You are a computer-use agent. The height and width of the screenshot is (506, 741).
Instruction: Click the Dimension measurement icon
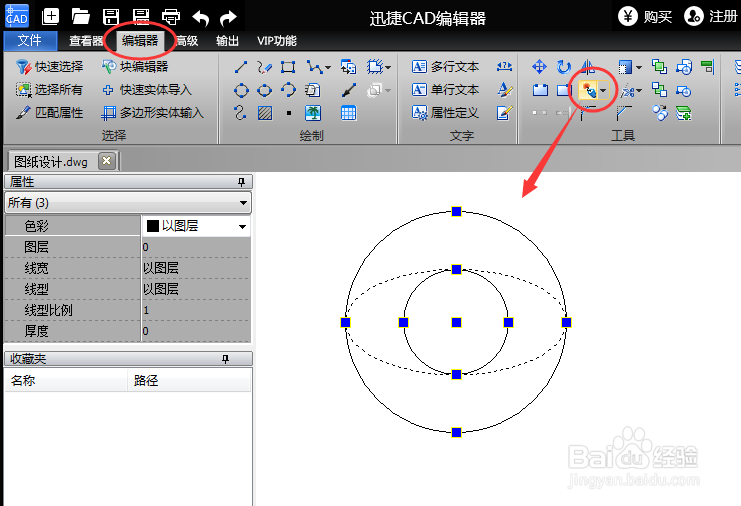[504, 67]
